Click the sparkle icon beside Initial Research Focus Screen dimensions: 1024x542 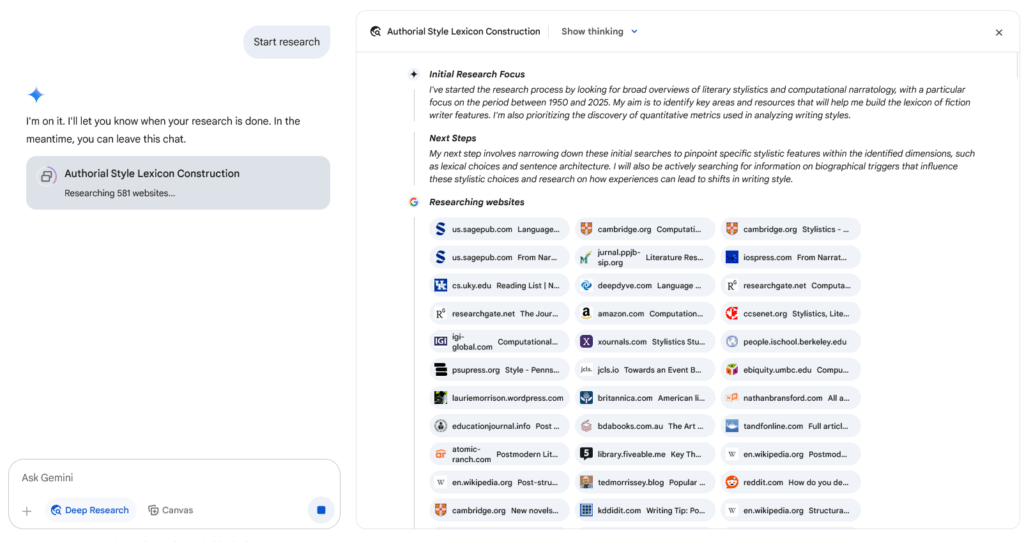tap(413, 74)
